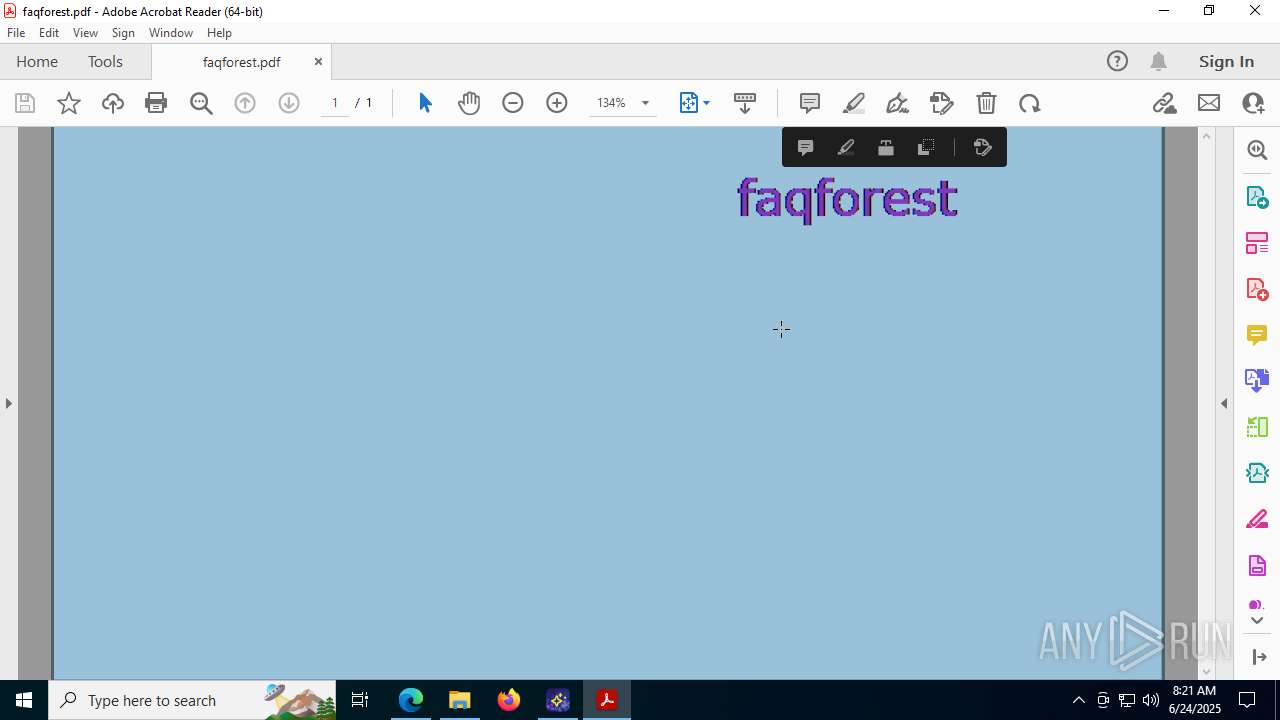The width and height of the screenshot is (1280, 720).
Task: Open the Sign menu
Action: click(x=123, y=33)
